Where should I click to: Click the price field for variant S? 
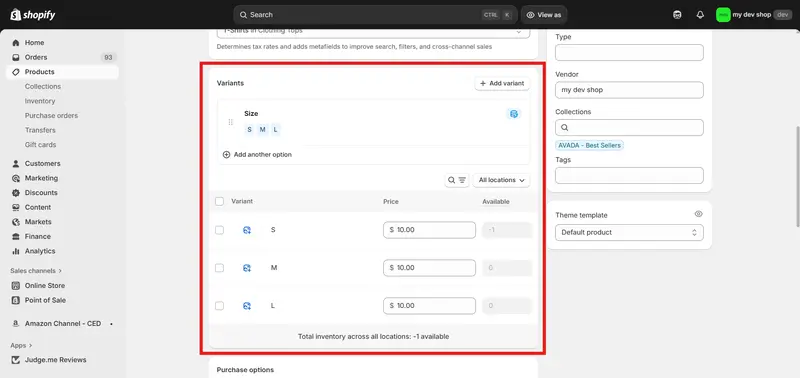point(429,230)
